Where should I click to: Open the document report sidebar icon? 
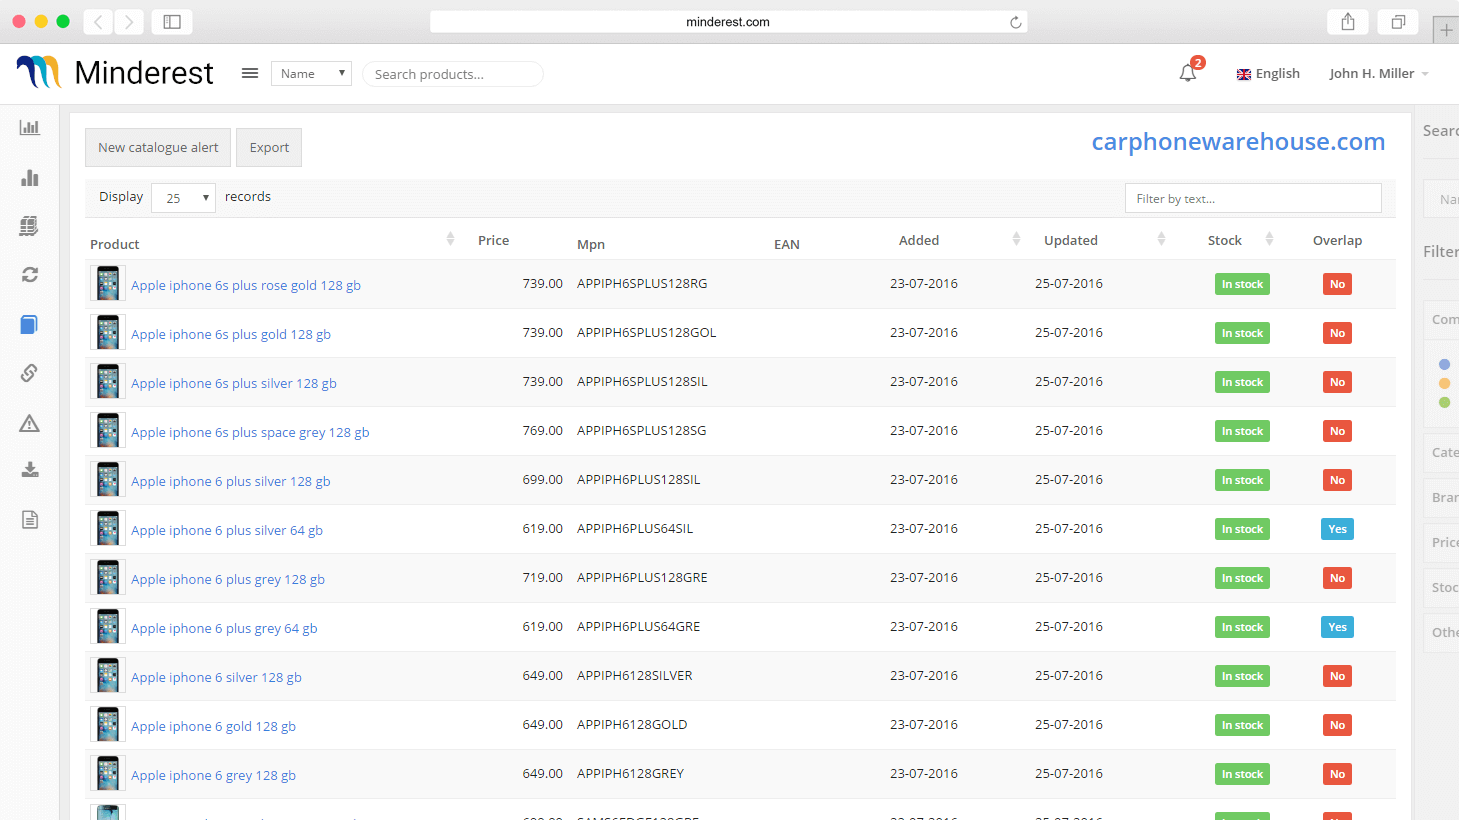30,519
